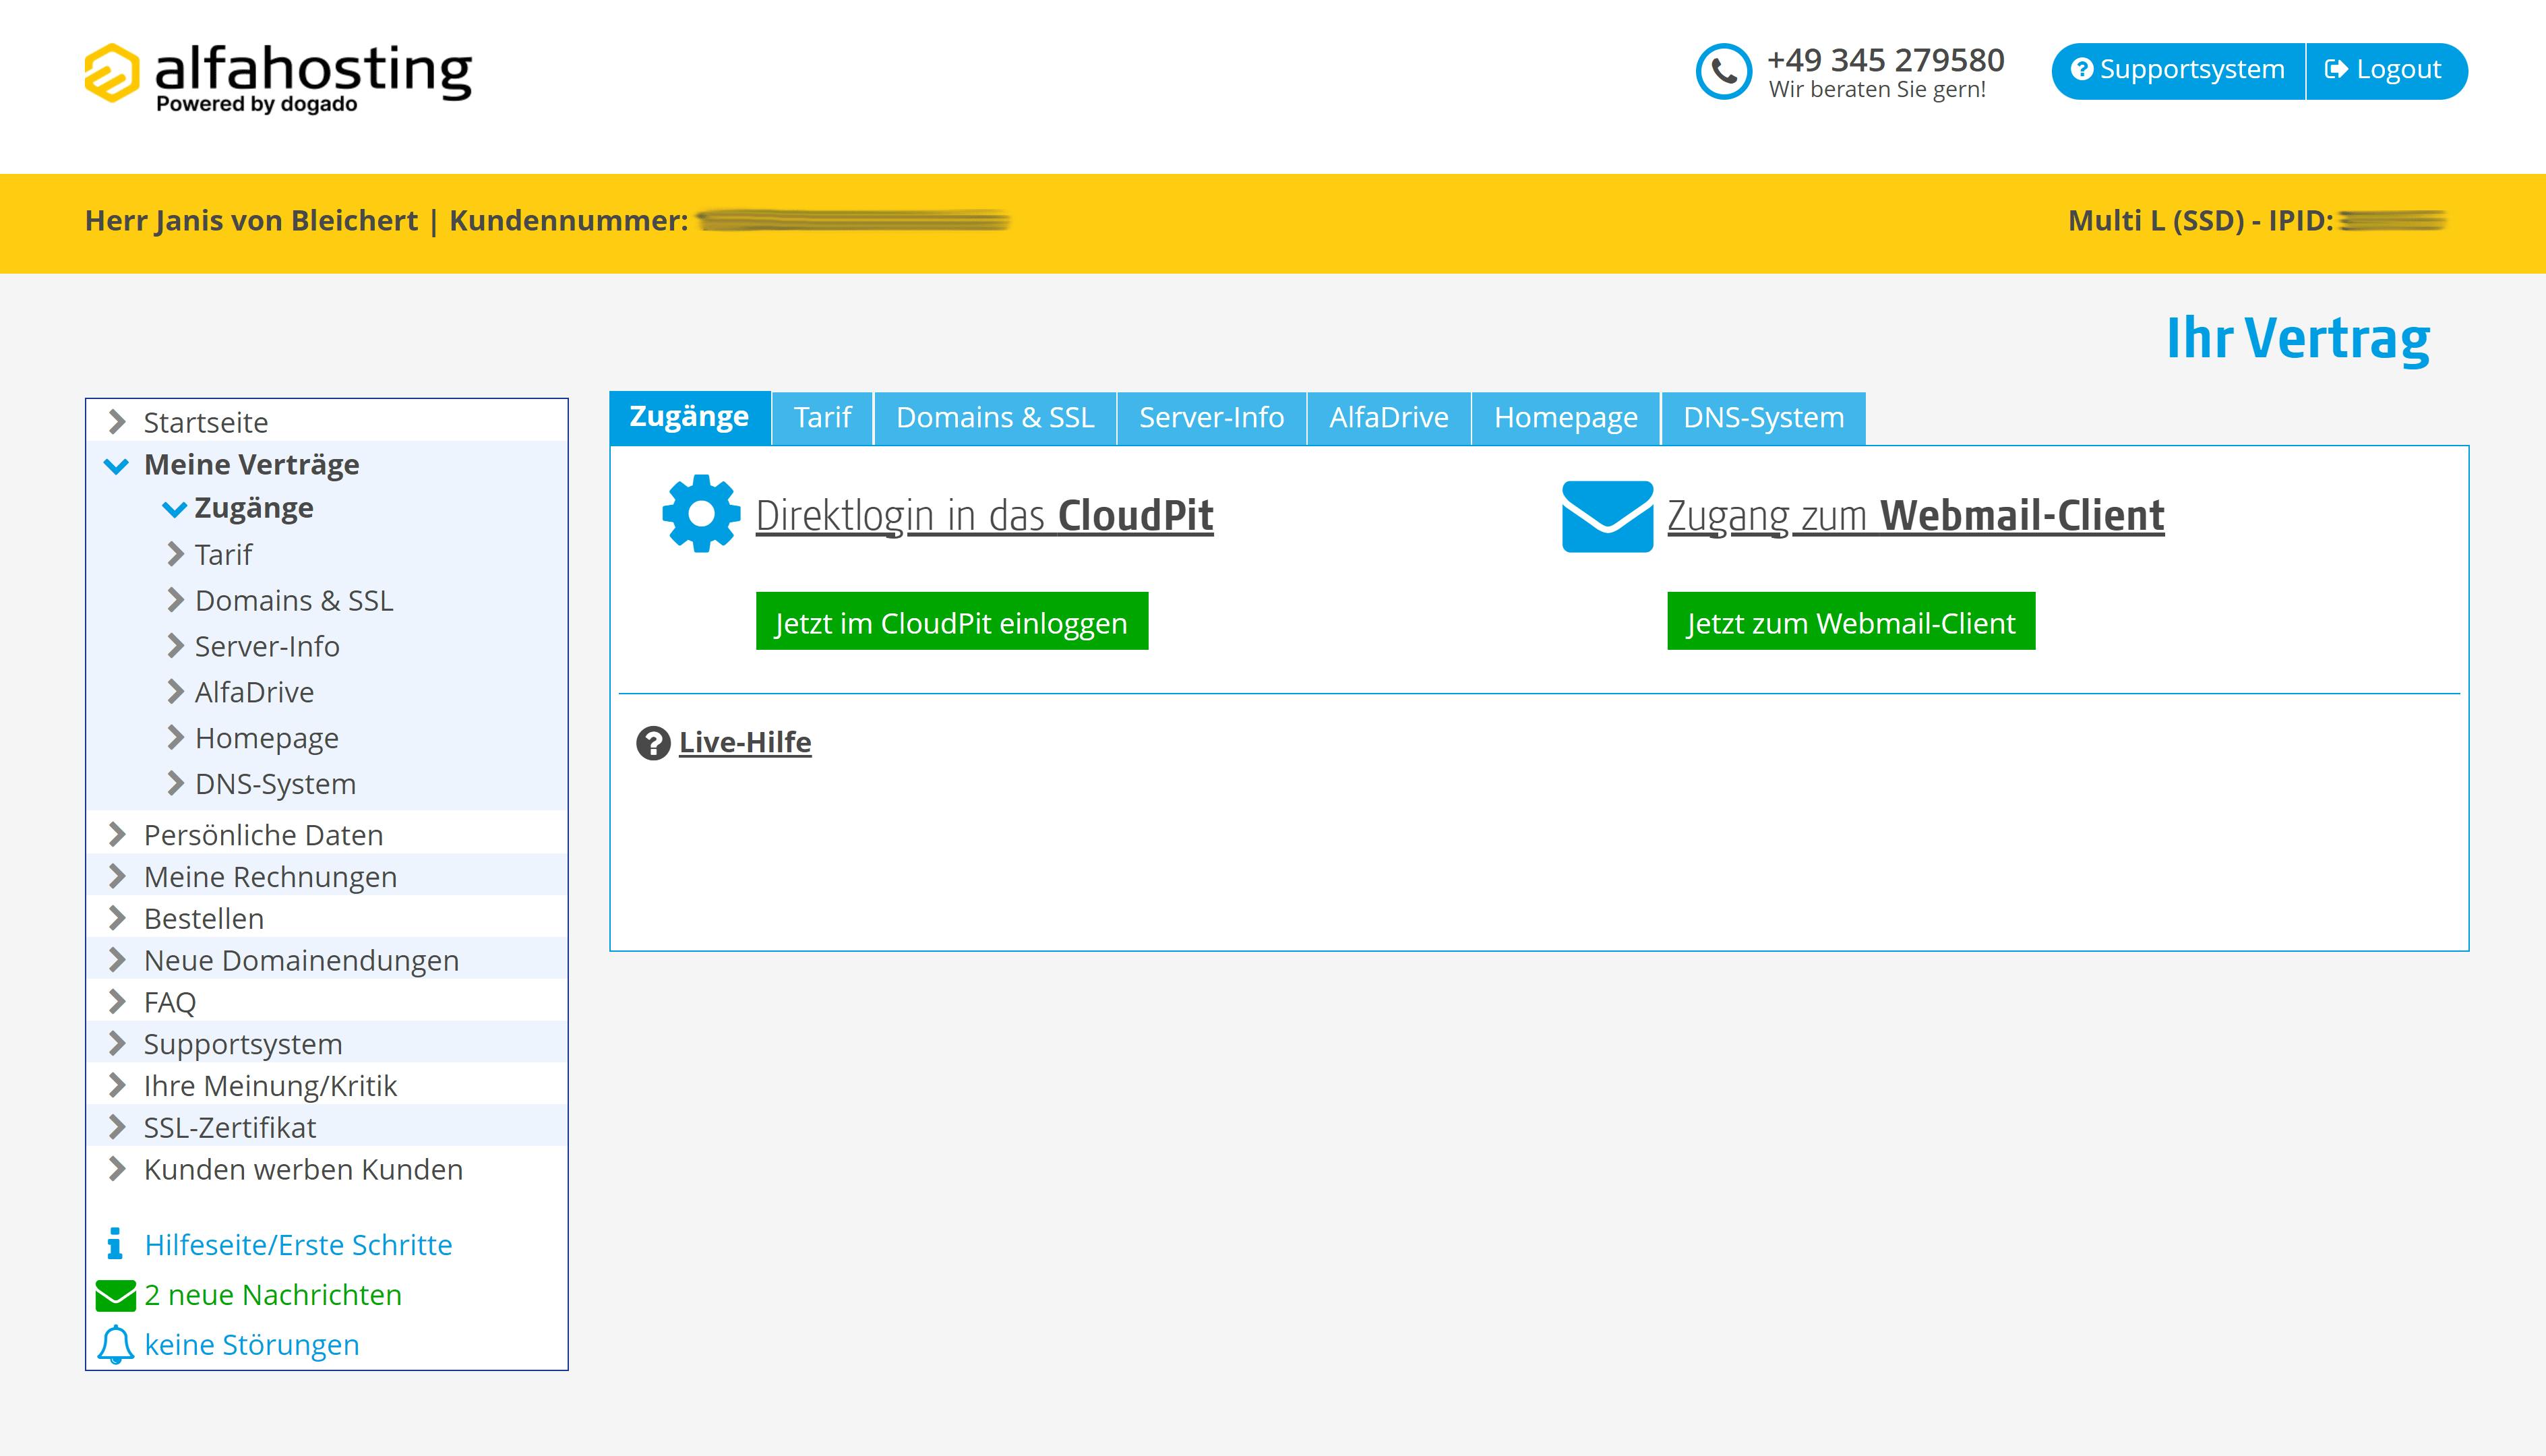Viewport: 2546px width, 1456px height.
Task: Expand the Startseite arrow in the sidebar
Action: click(x=116, y=421)
